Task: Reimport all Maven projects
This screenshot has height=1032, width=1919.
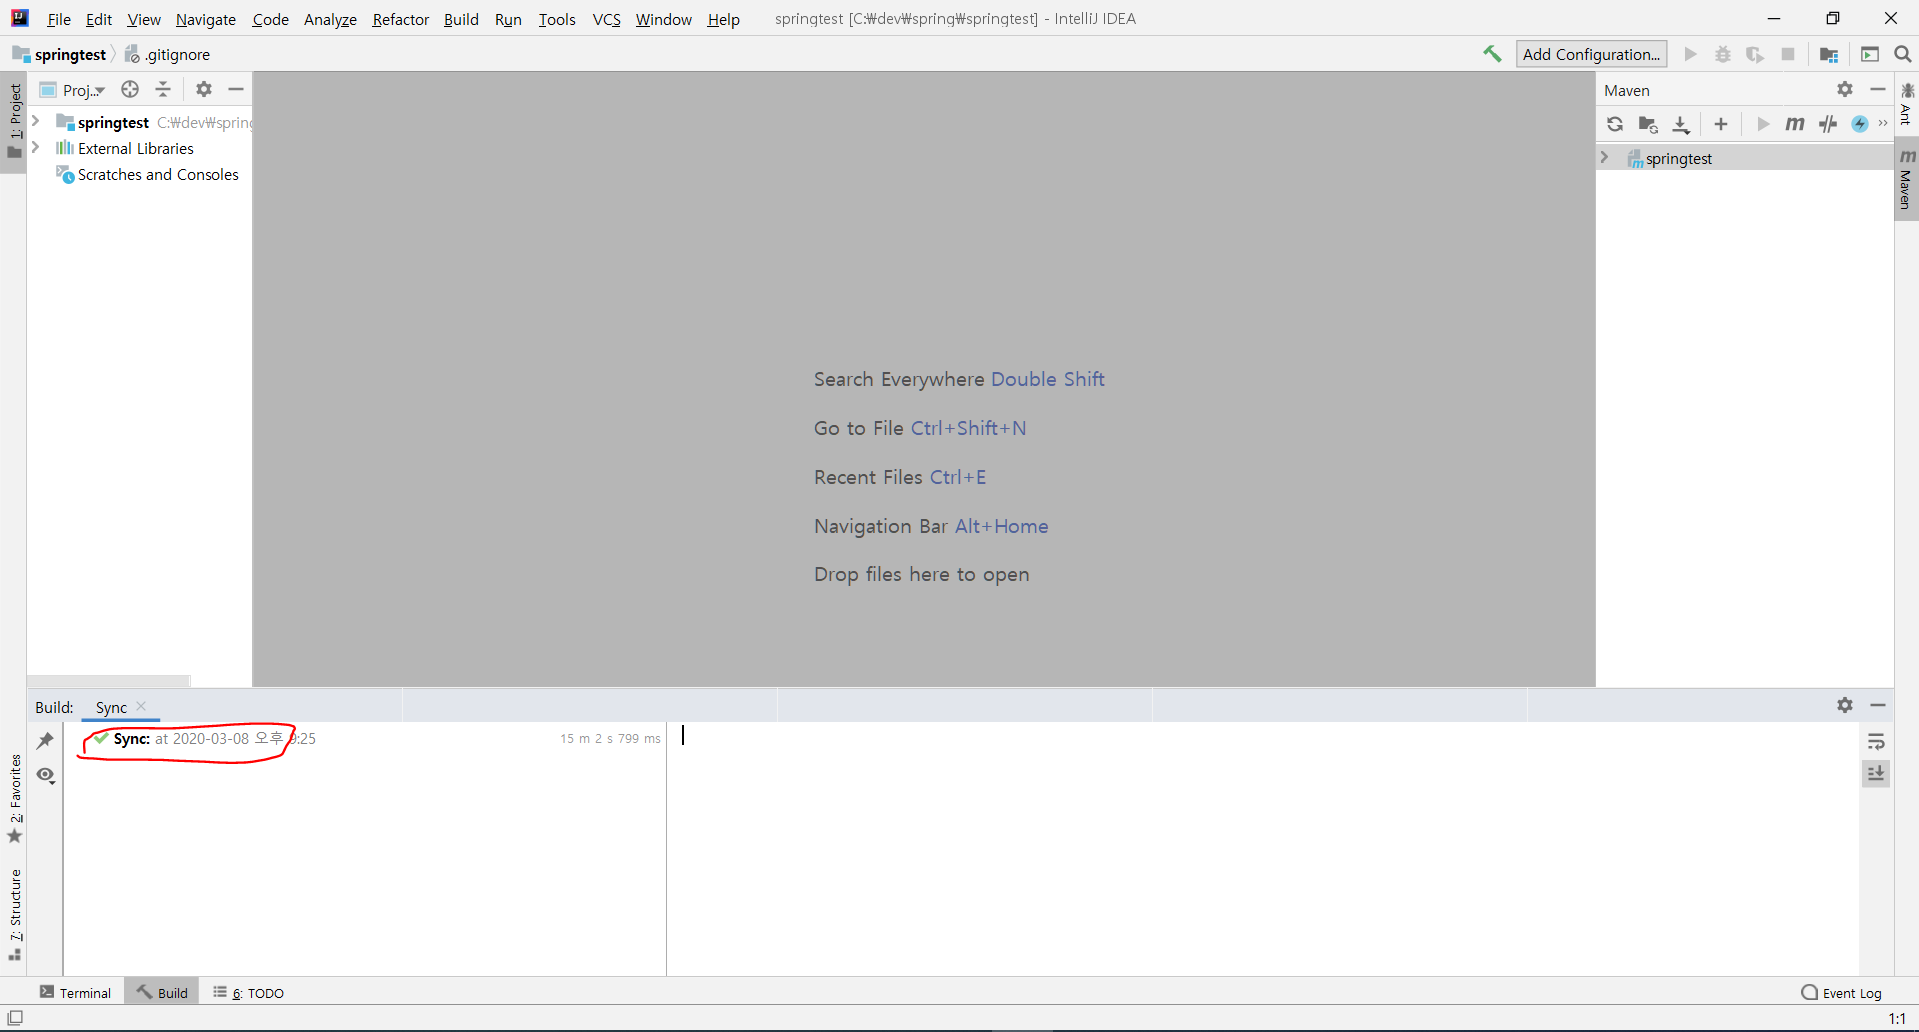Action: pyautogui.click(x=1615, y=124)
